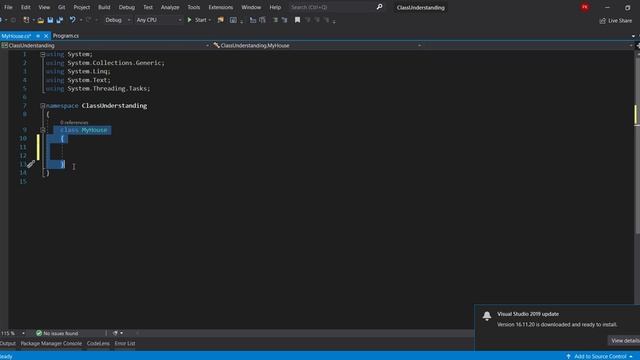Open the Test menu

[x=148, y=7]
